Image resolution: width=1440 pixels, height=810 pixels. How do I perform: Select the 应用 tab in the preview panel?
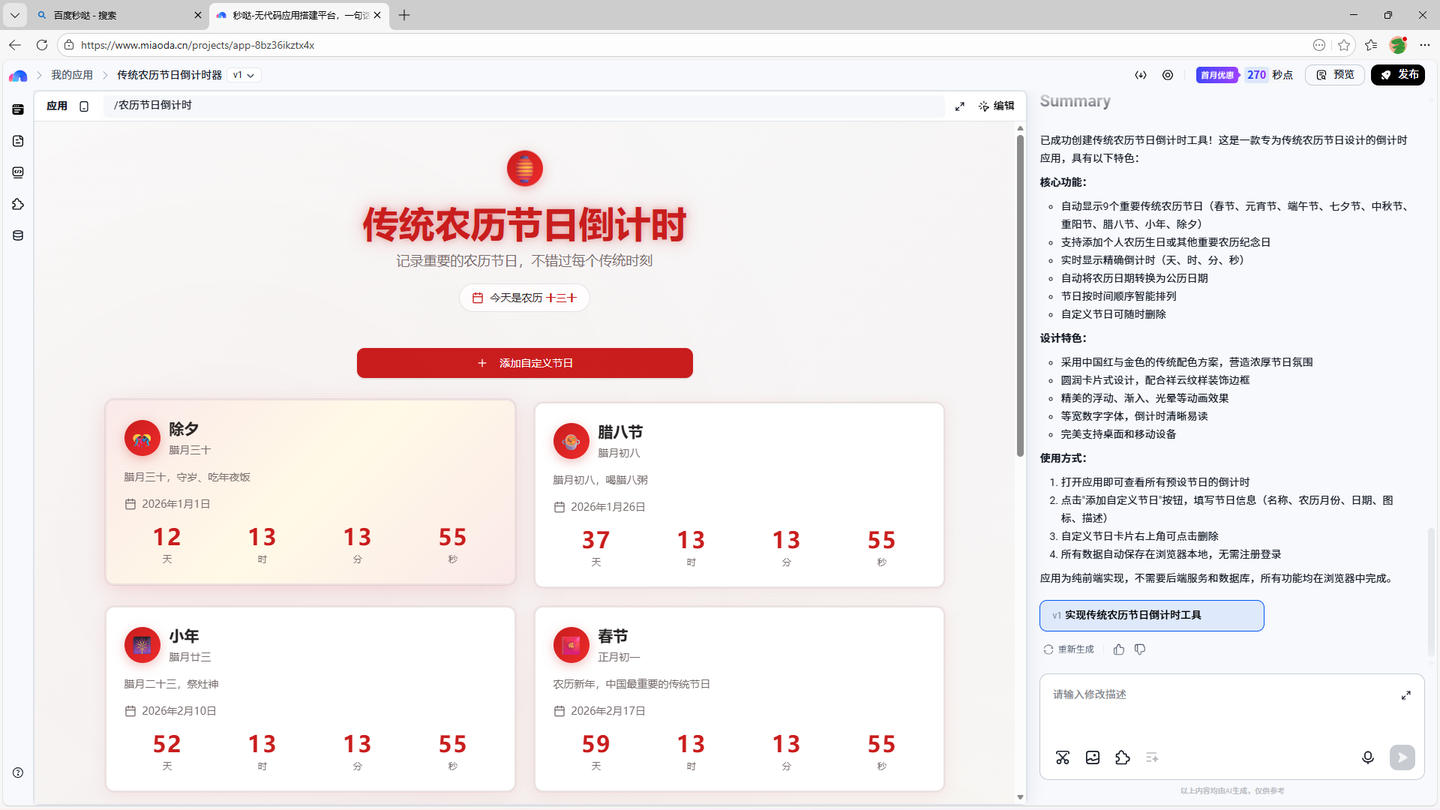(x=57, y=105)
